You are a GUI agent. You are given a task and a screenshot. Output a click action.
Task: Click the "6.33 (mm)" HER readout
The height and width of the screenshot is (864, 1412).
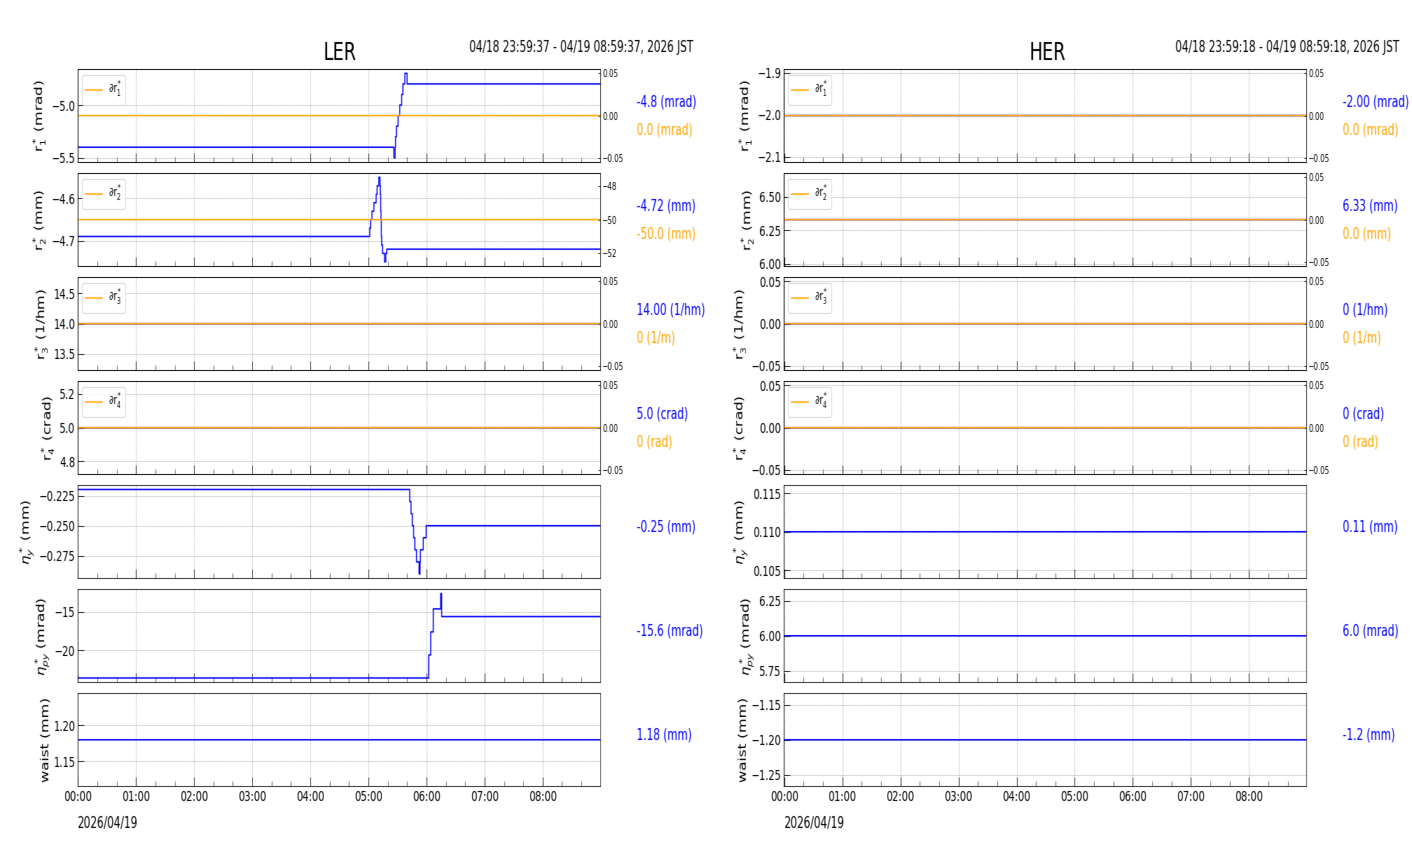pos(1370,206)
